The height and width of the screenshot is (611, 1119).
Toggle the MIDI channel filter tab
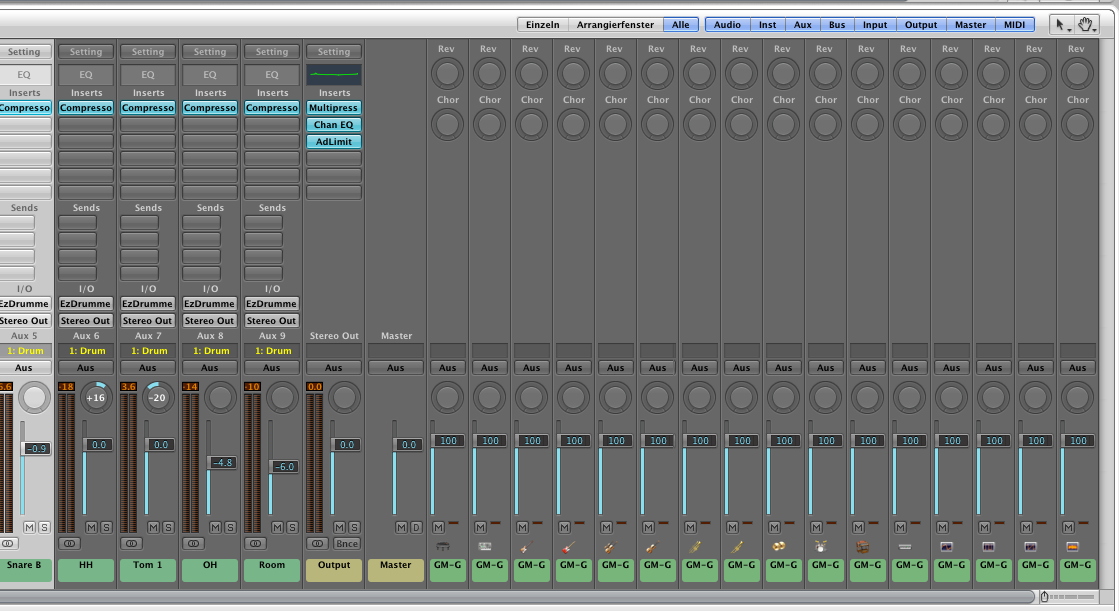click(x=1014, y=25)
